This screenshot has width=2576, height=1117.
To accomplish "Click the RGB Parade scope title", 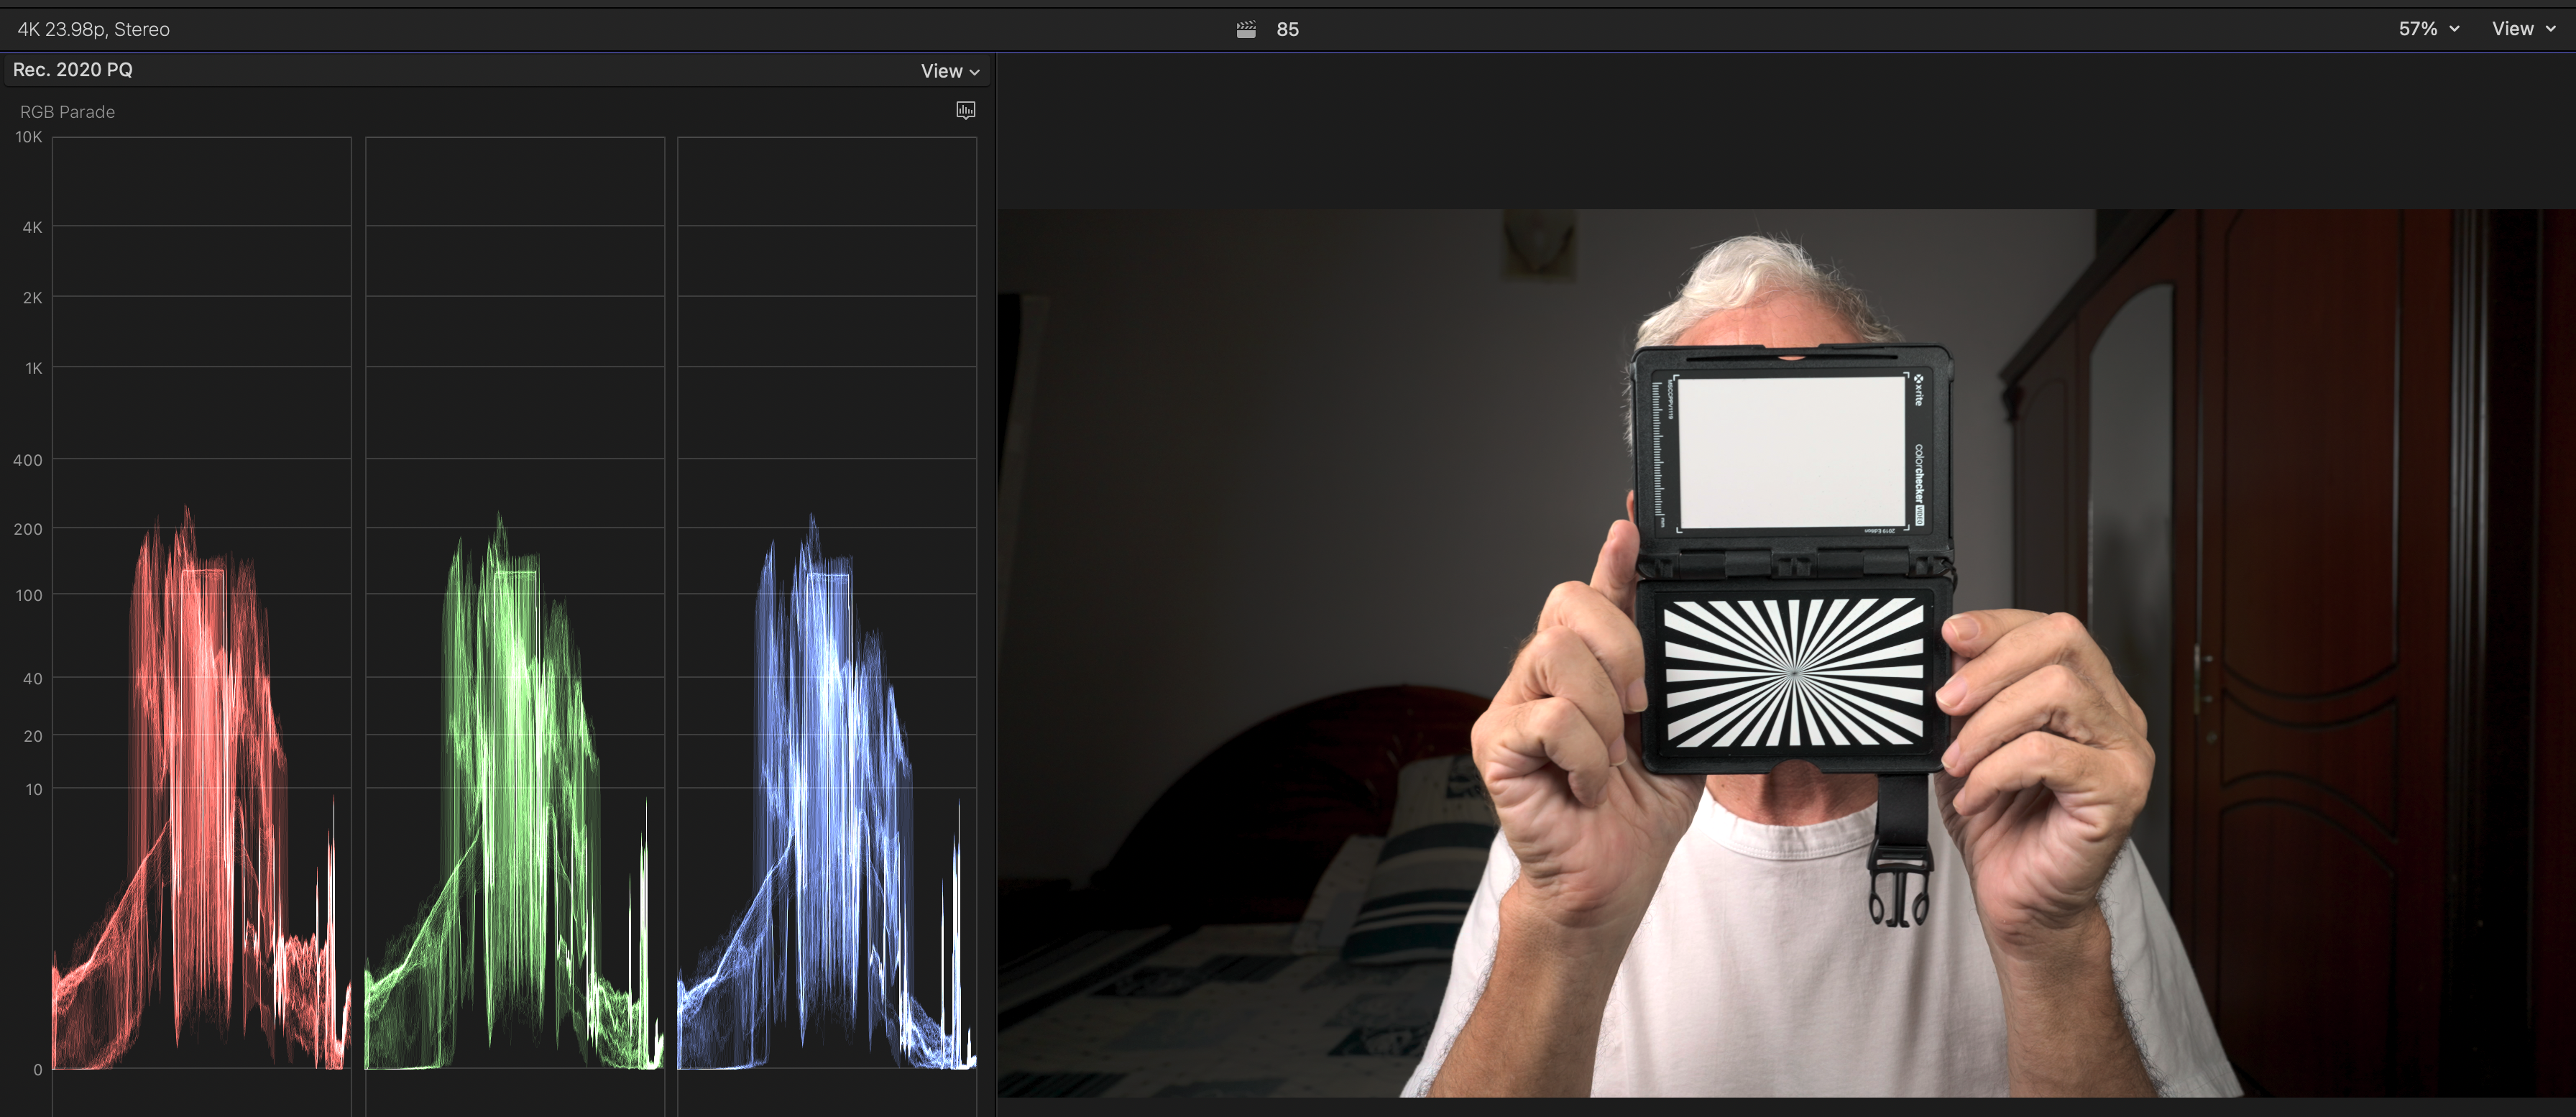I will [x=67, y=112].
